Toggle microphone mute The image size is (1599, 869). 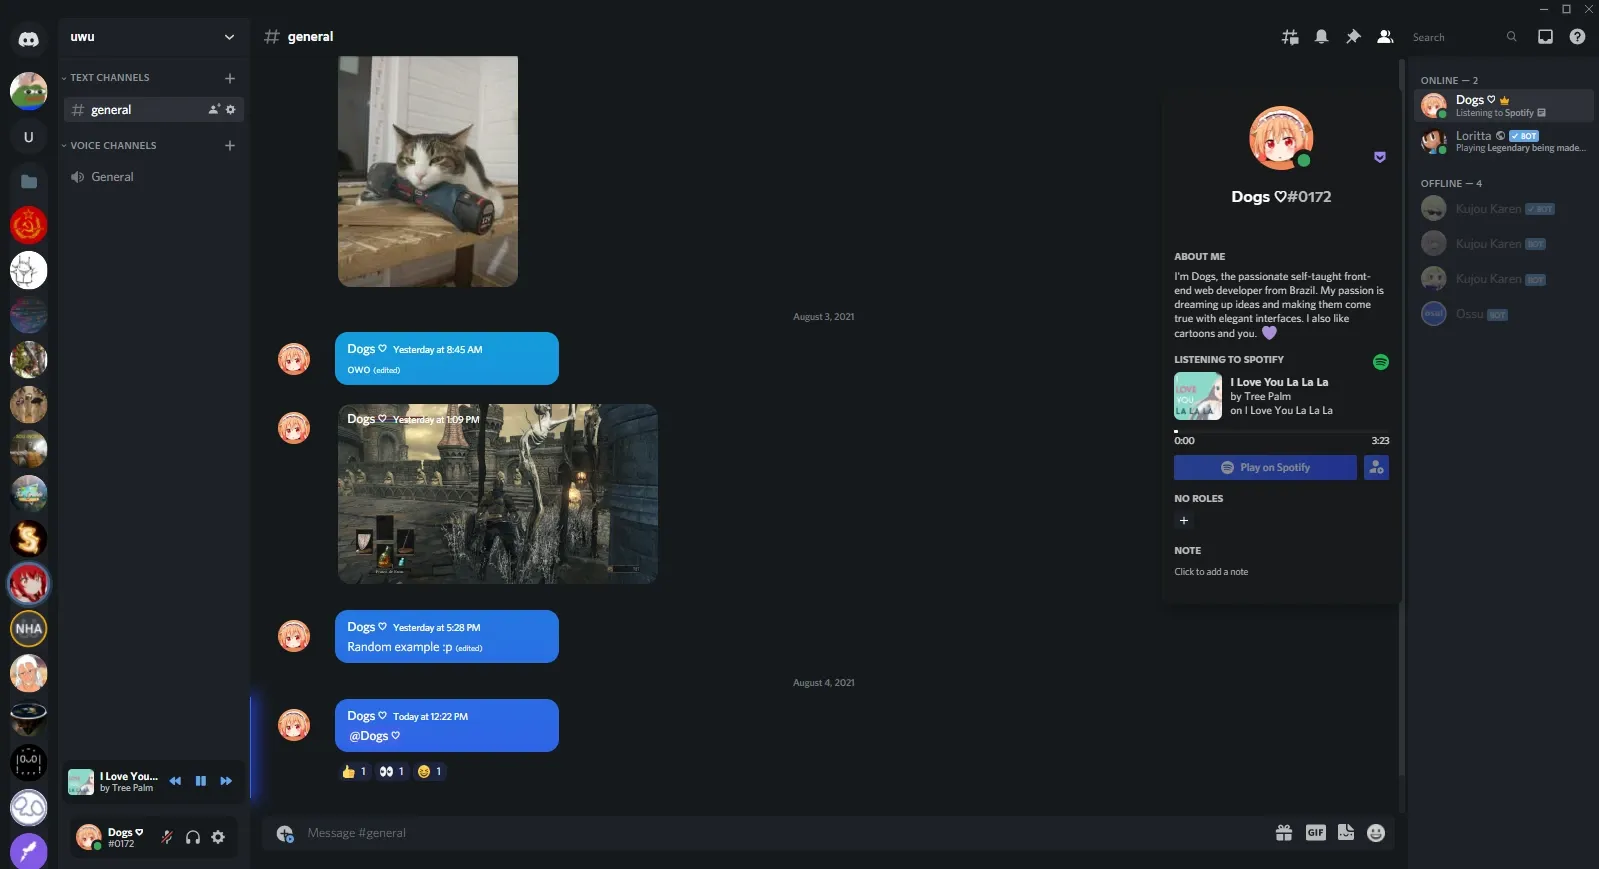click(x=167, y=837)
